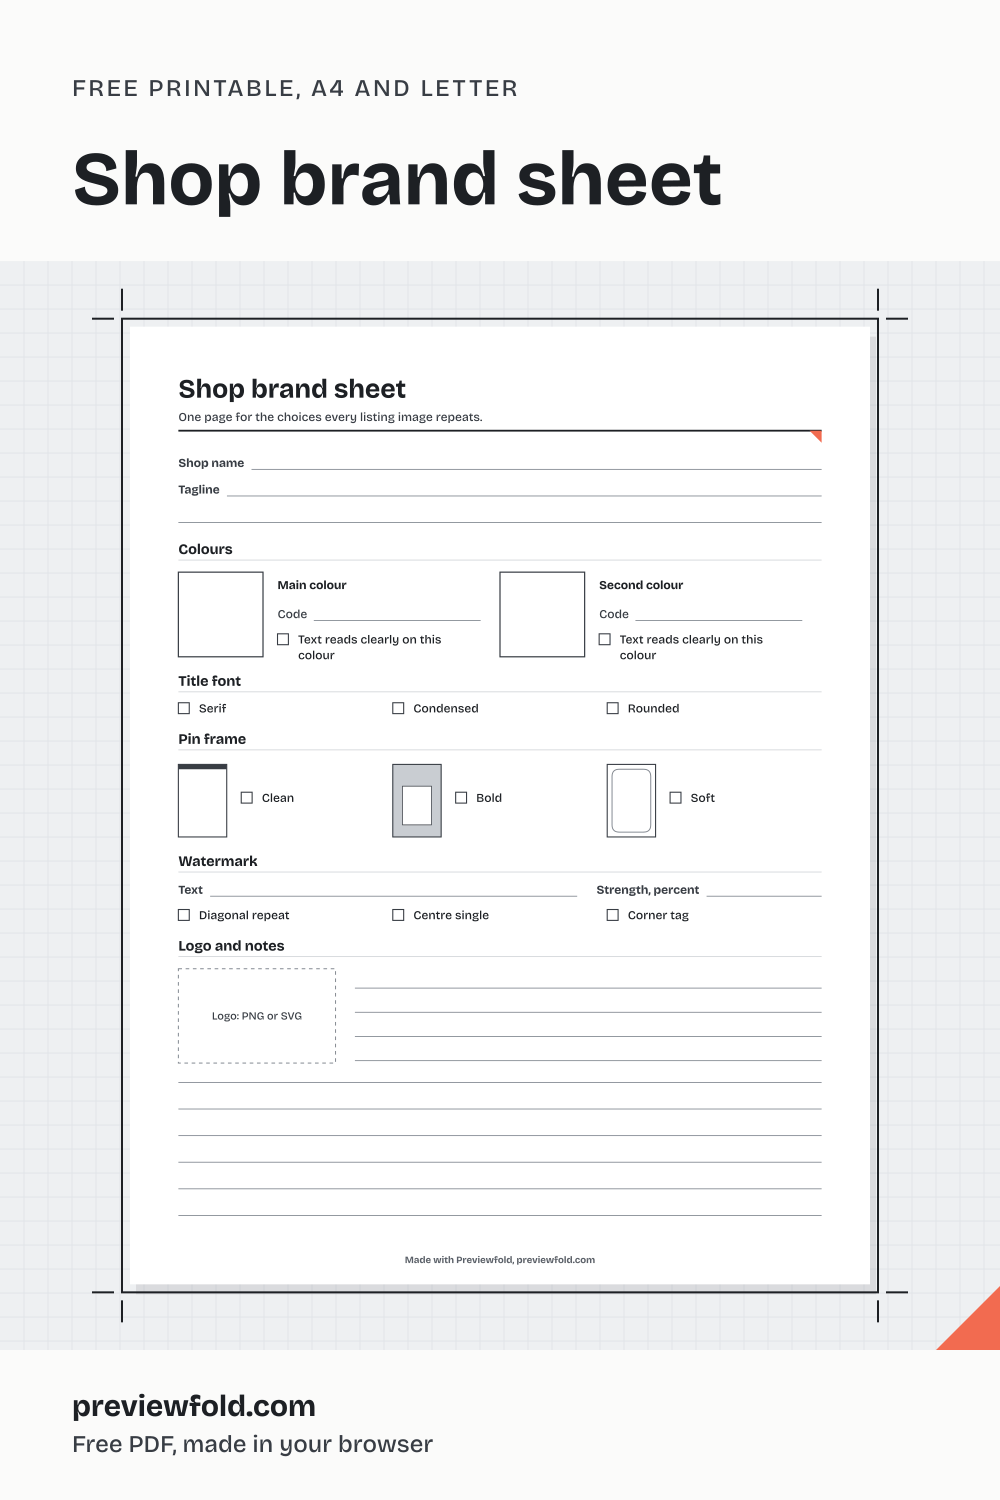Click 'One page for the choices' subtitle

[x=330, y=417]
